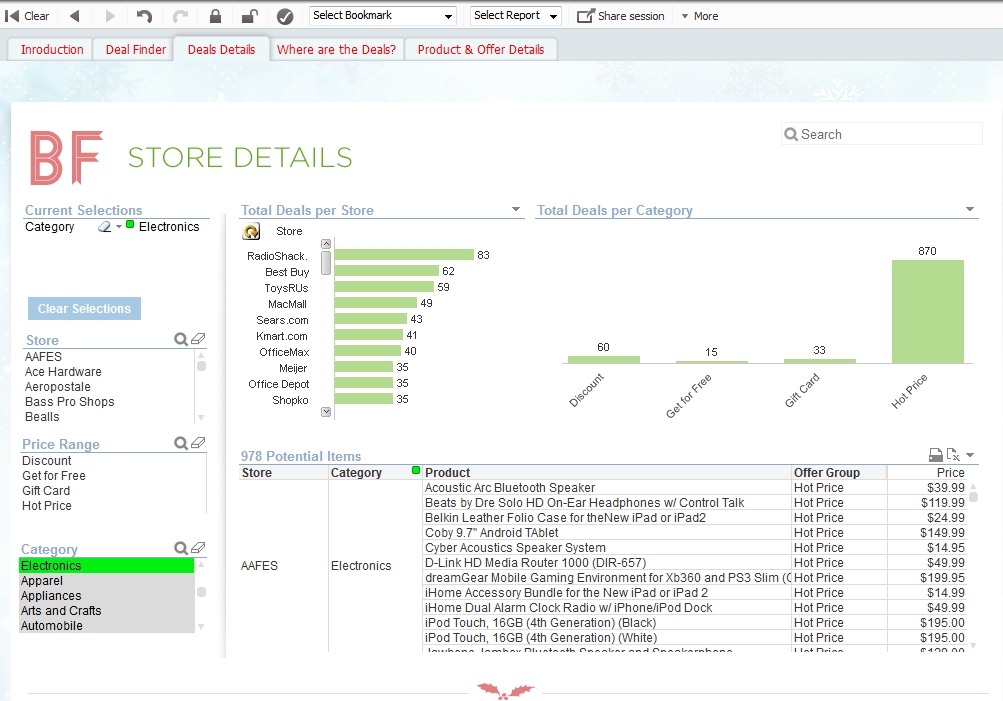This screenshot has height=701, width=1003.
Task: Click the Discount bar showing 60
Action: point(603,359)
